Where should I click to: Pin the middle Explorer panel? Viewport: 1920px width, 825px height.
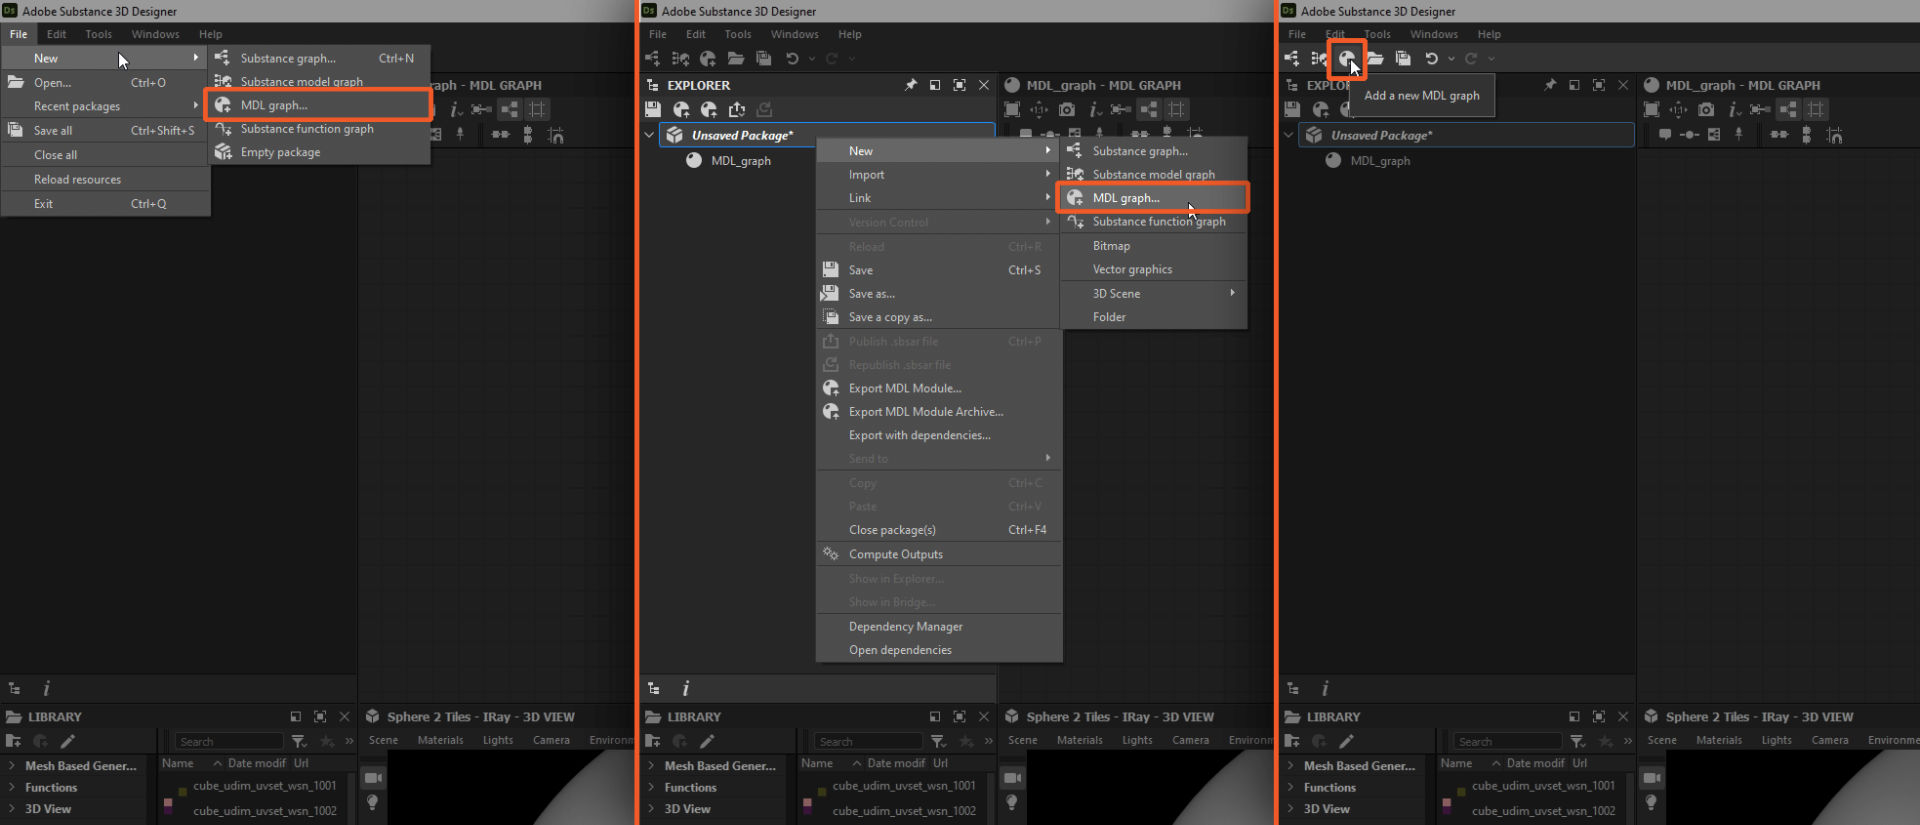[910, 85]
